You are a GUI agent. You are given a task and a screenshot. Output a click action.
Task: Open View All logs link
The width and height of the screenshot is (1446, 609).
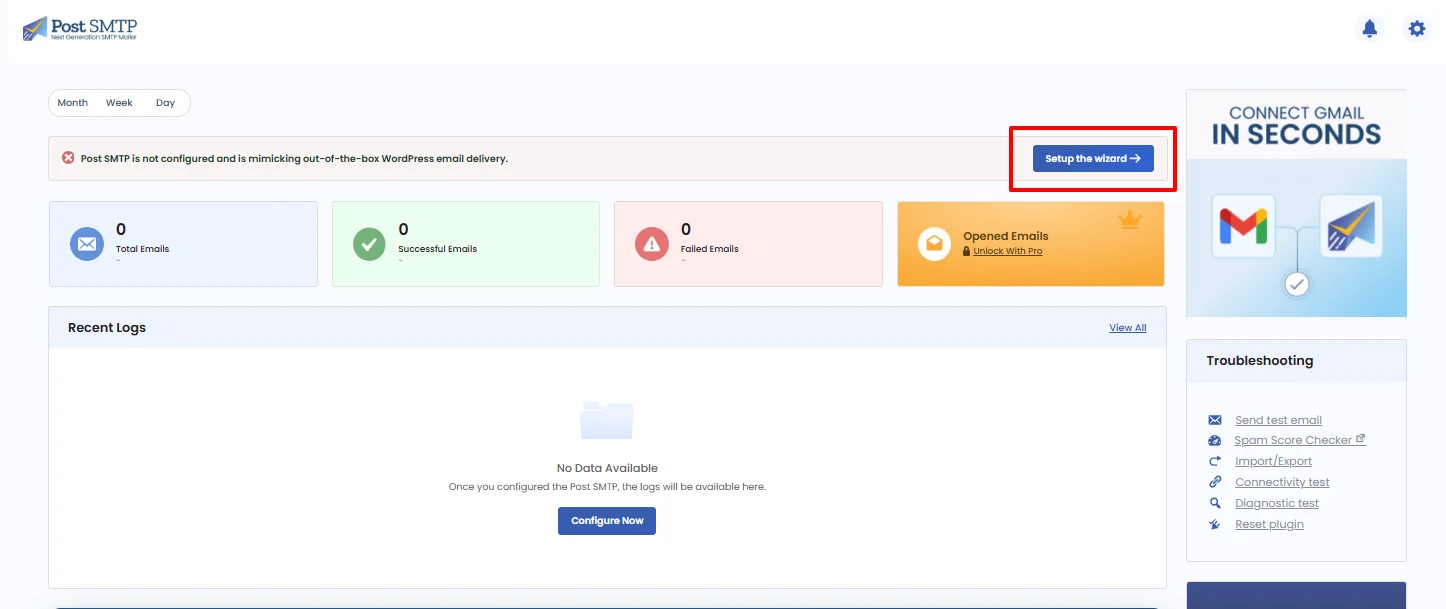1128,328
